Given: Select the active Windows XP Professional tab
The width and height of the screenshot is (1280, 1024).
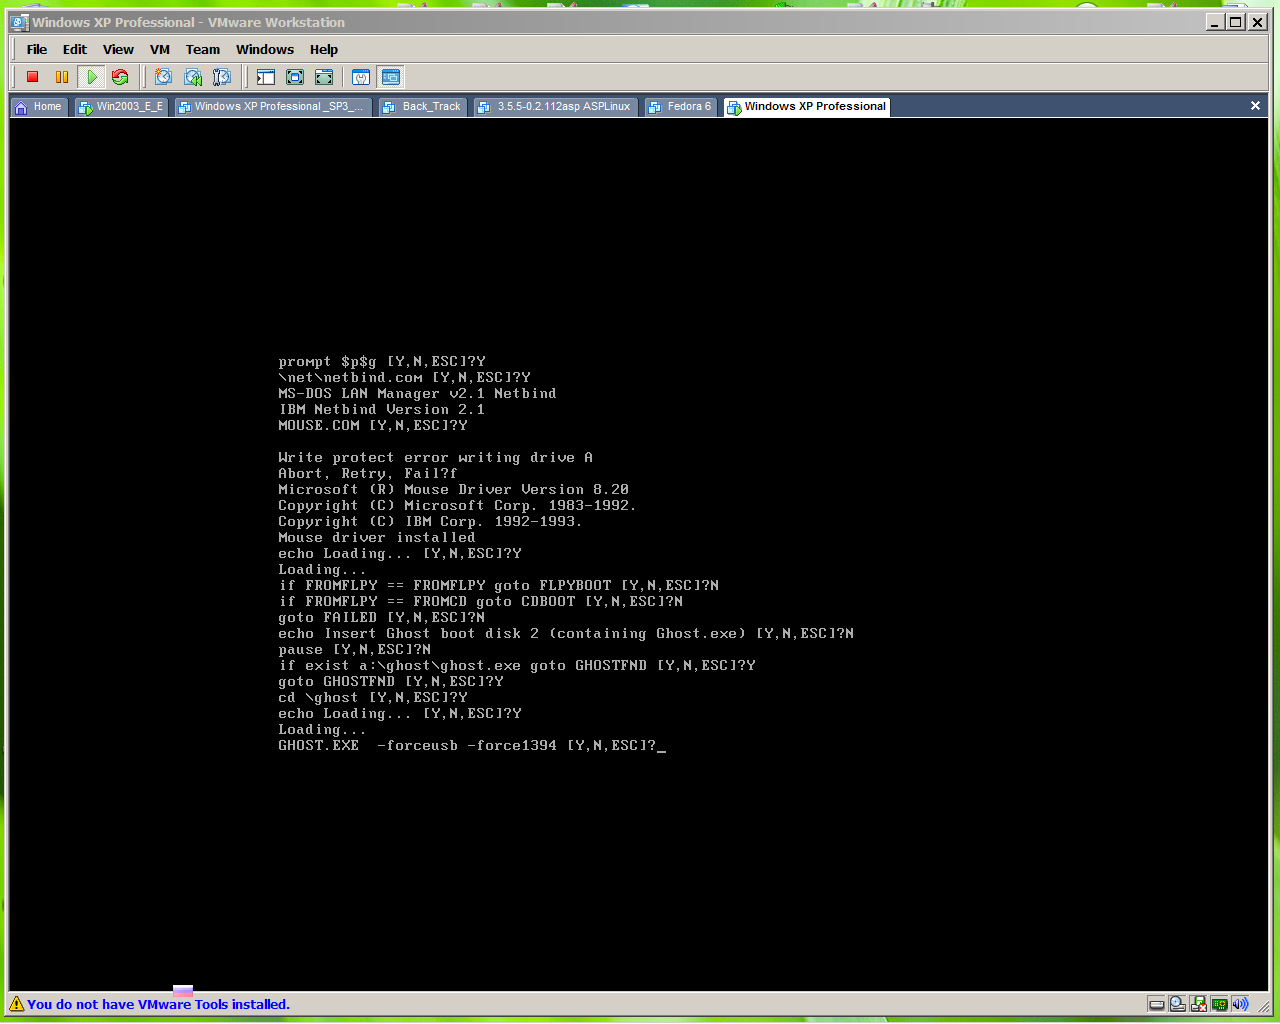Looking at the screenshot, I should (x=807, y=106).
